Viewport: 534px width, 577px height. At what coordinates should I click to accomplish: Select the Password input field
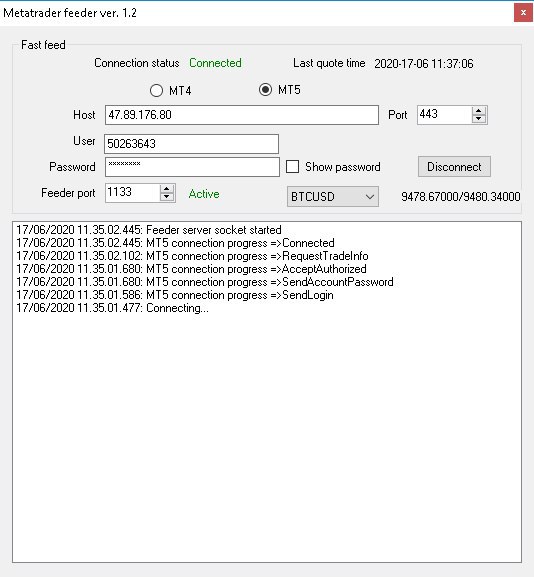click(192, 167)
